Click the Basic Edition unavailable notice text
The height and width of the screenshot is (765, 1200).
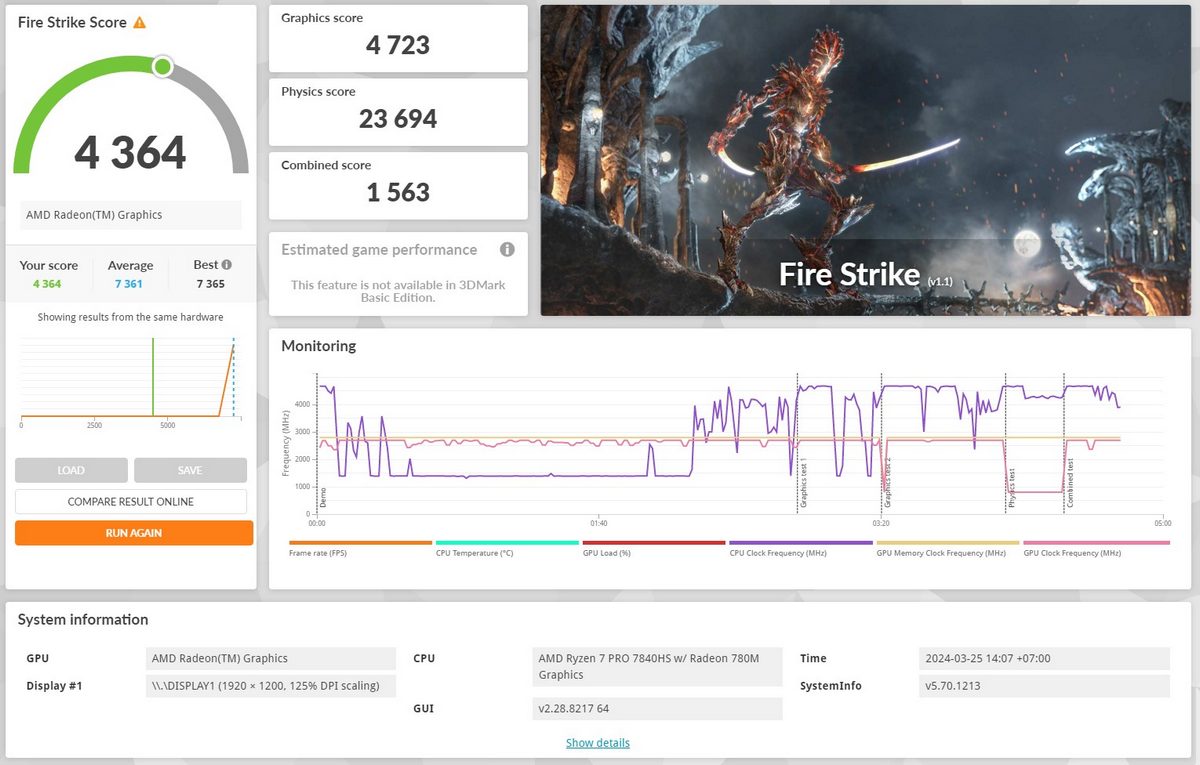(x=398, y=291)
